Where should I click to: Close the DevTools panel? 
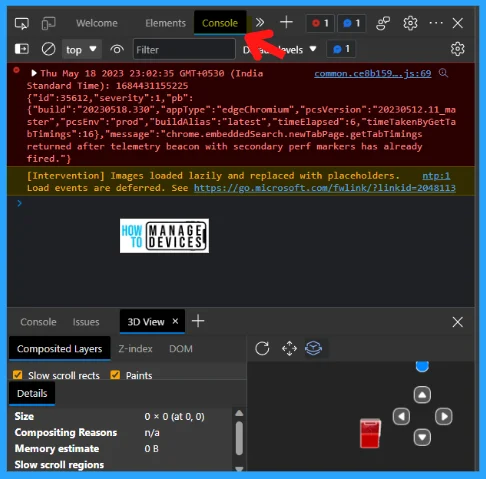[458, 23]
